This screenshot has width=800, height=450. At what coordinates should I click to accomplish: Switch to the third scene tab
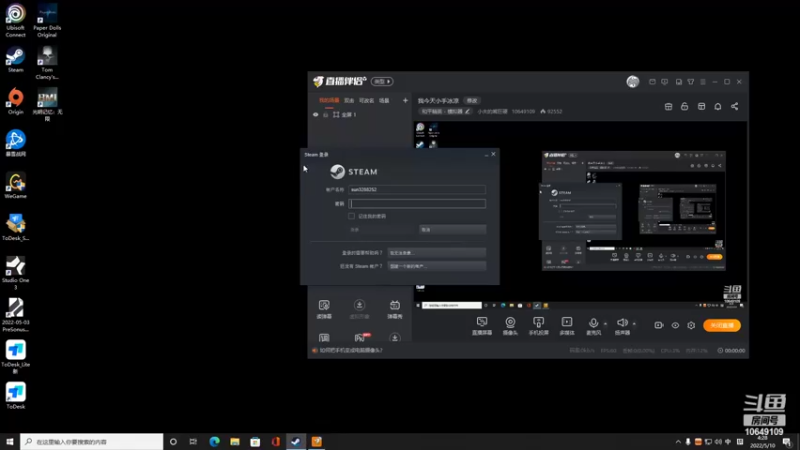coord(366,101)
